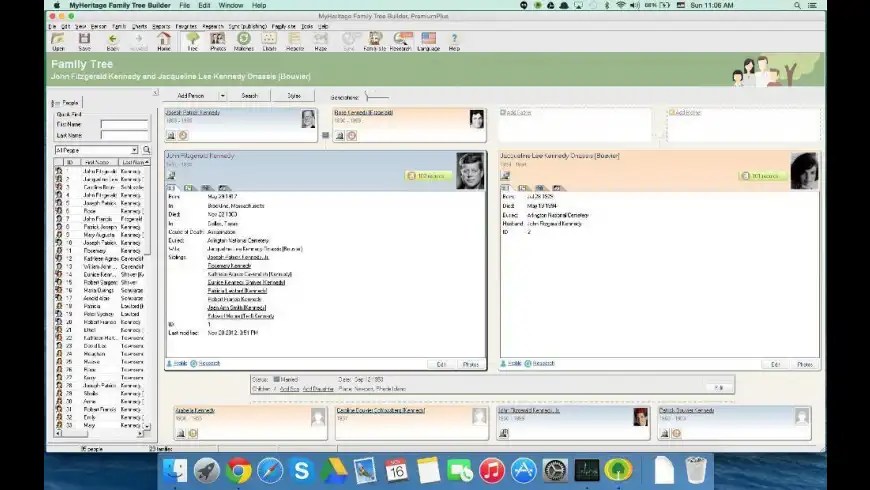Image resolution: width=870 pixels, height=490 pixels.
Task: Click the tree icon on Joseph Patrick Kennedy's card
Action: point(171,135)
